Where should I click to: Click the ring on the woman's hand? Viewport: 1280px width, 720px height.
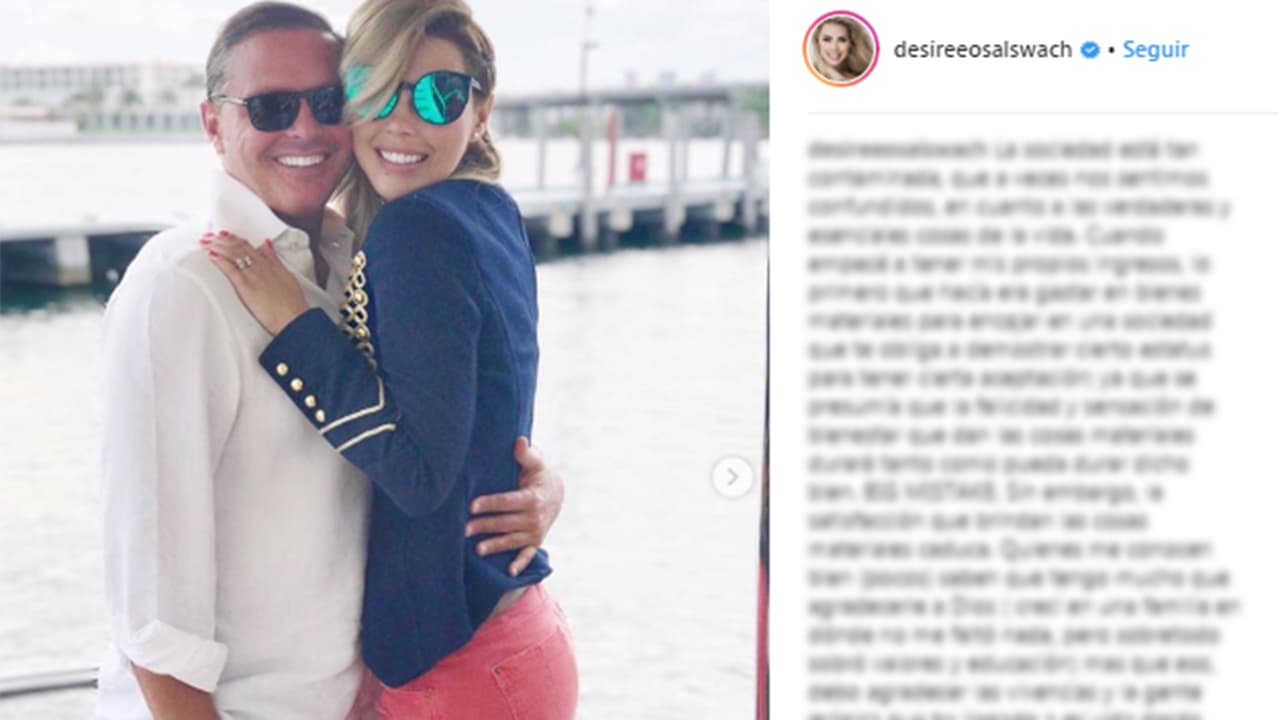click(243, 262)
